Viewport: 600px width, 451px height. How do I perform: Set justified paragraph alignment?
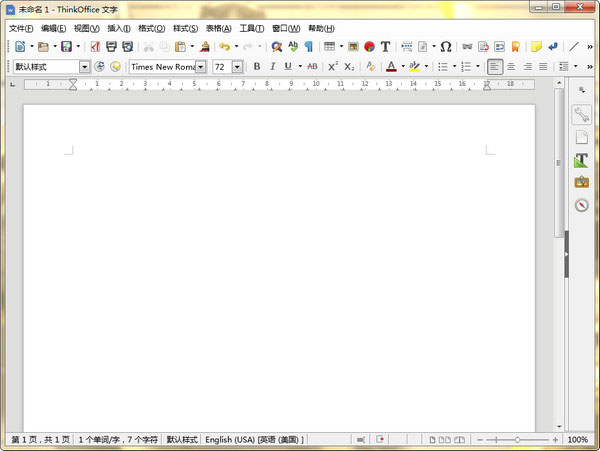(543, 67)
